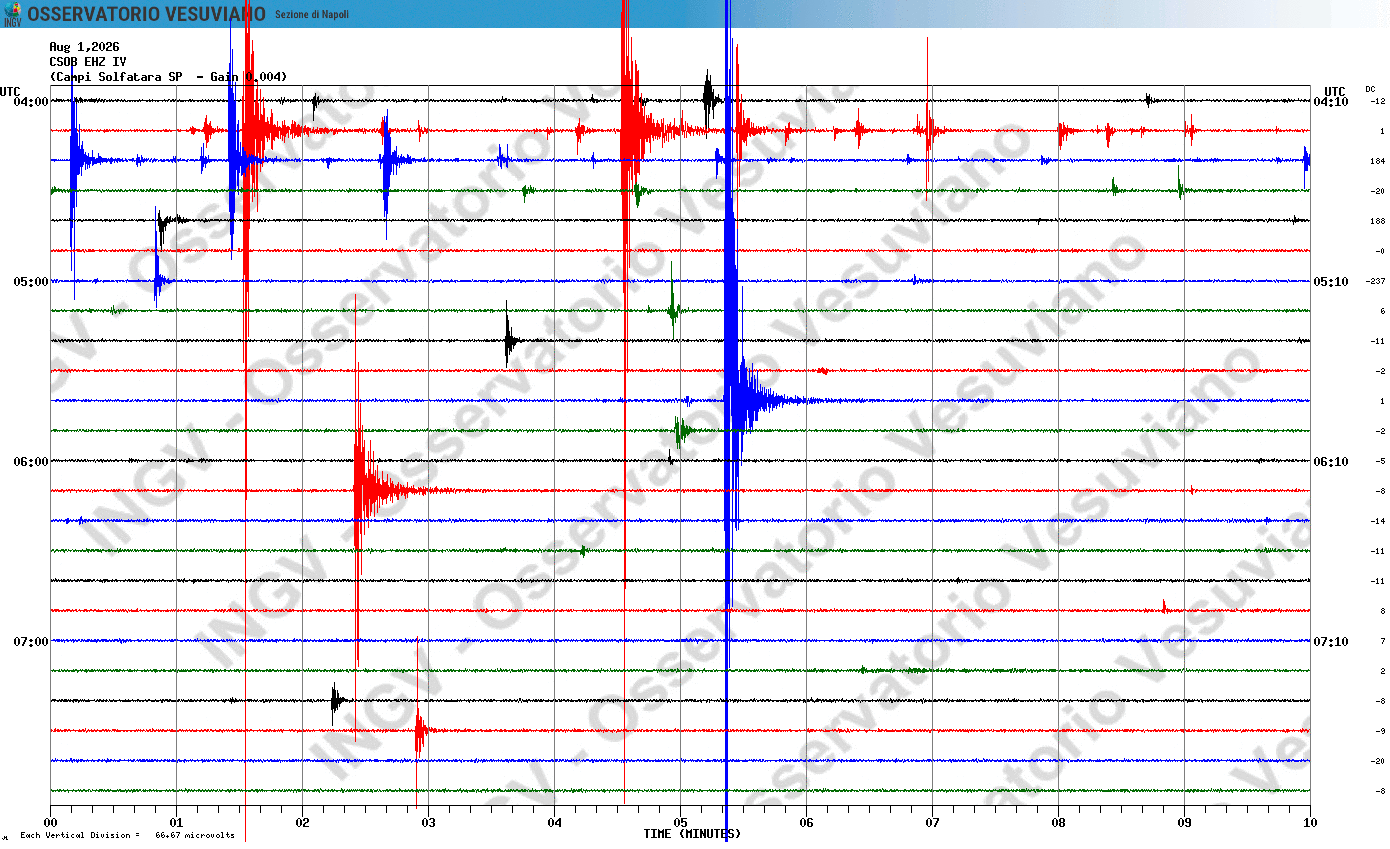
Task: Click the 'TIME (MINUTES)' axis title
Action: coord(692,834)
